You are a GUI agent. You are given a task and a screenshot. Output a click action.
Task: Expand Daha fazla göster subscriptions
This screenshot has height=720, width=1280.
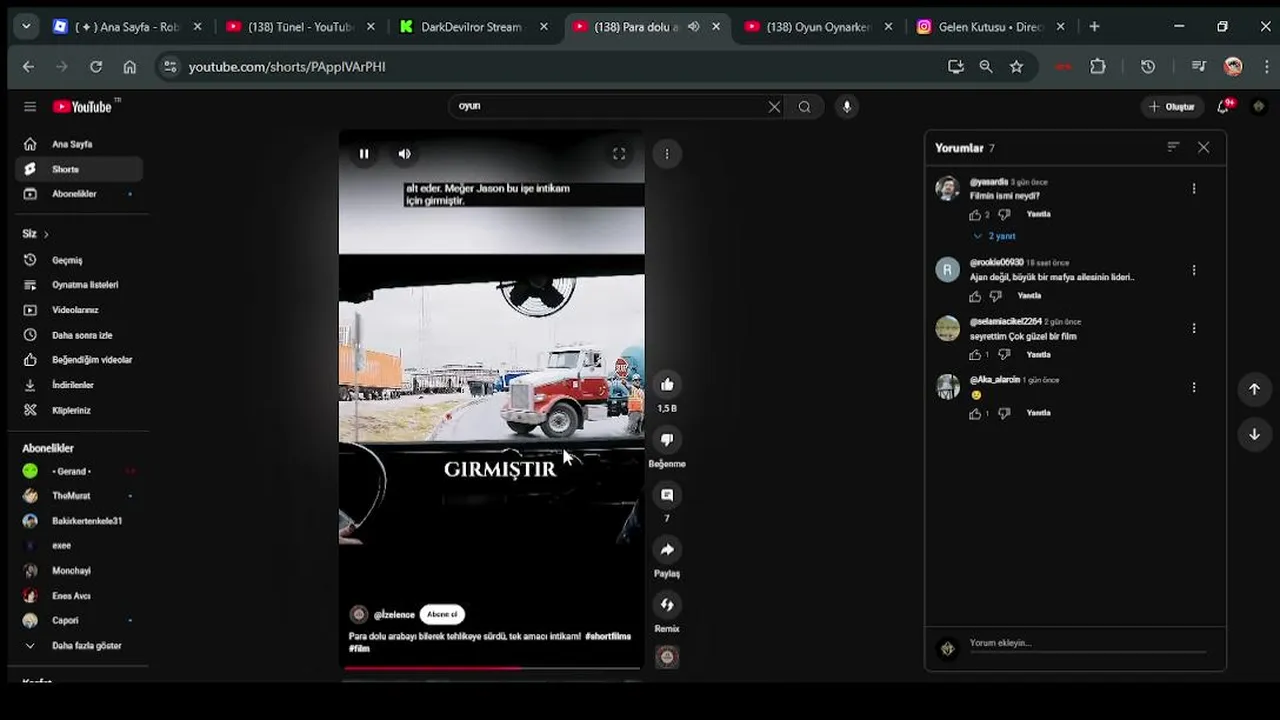point(79,646)
